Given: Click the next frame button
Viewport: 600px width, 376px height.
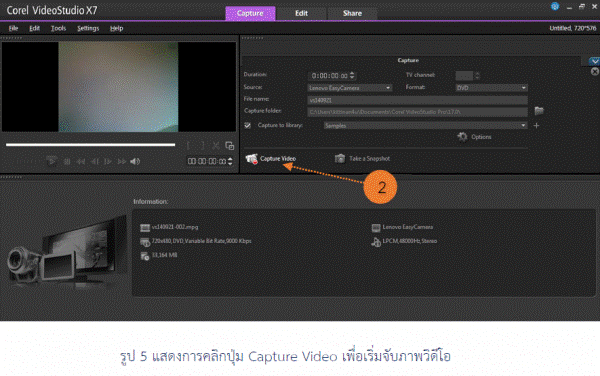Looking at the screenshot, I should click(x=108, y=161).
